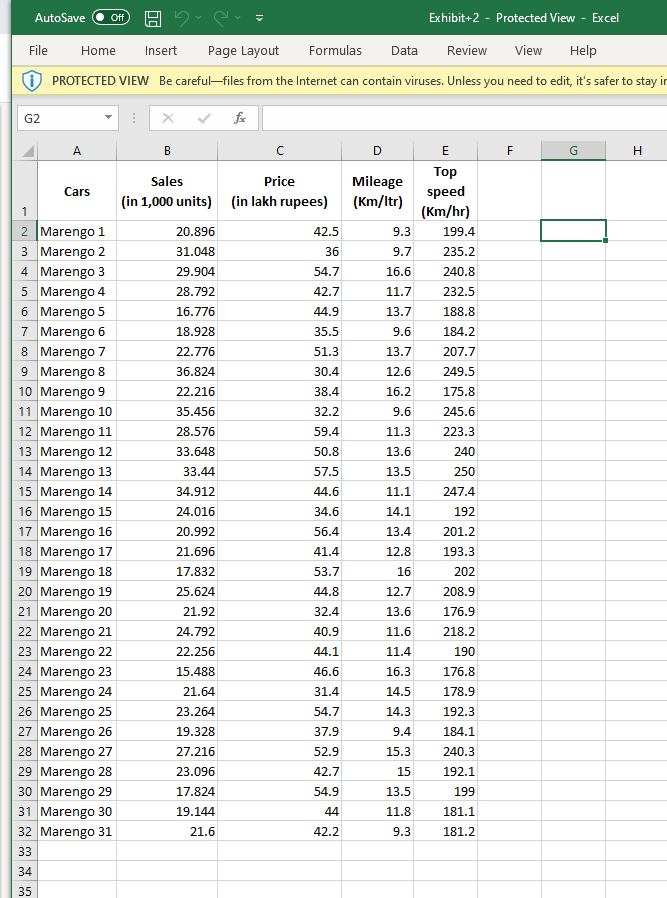Click the Price (in lakh rupees) header
667x898 pixels.
(279, 191)
